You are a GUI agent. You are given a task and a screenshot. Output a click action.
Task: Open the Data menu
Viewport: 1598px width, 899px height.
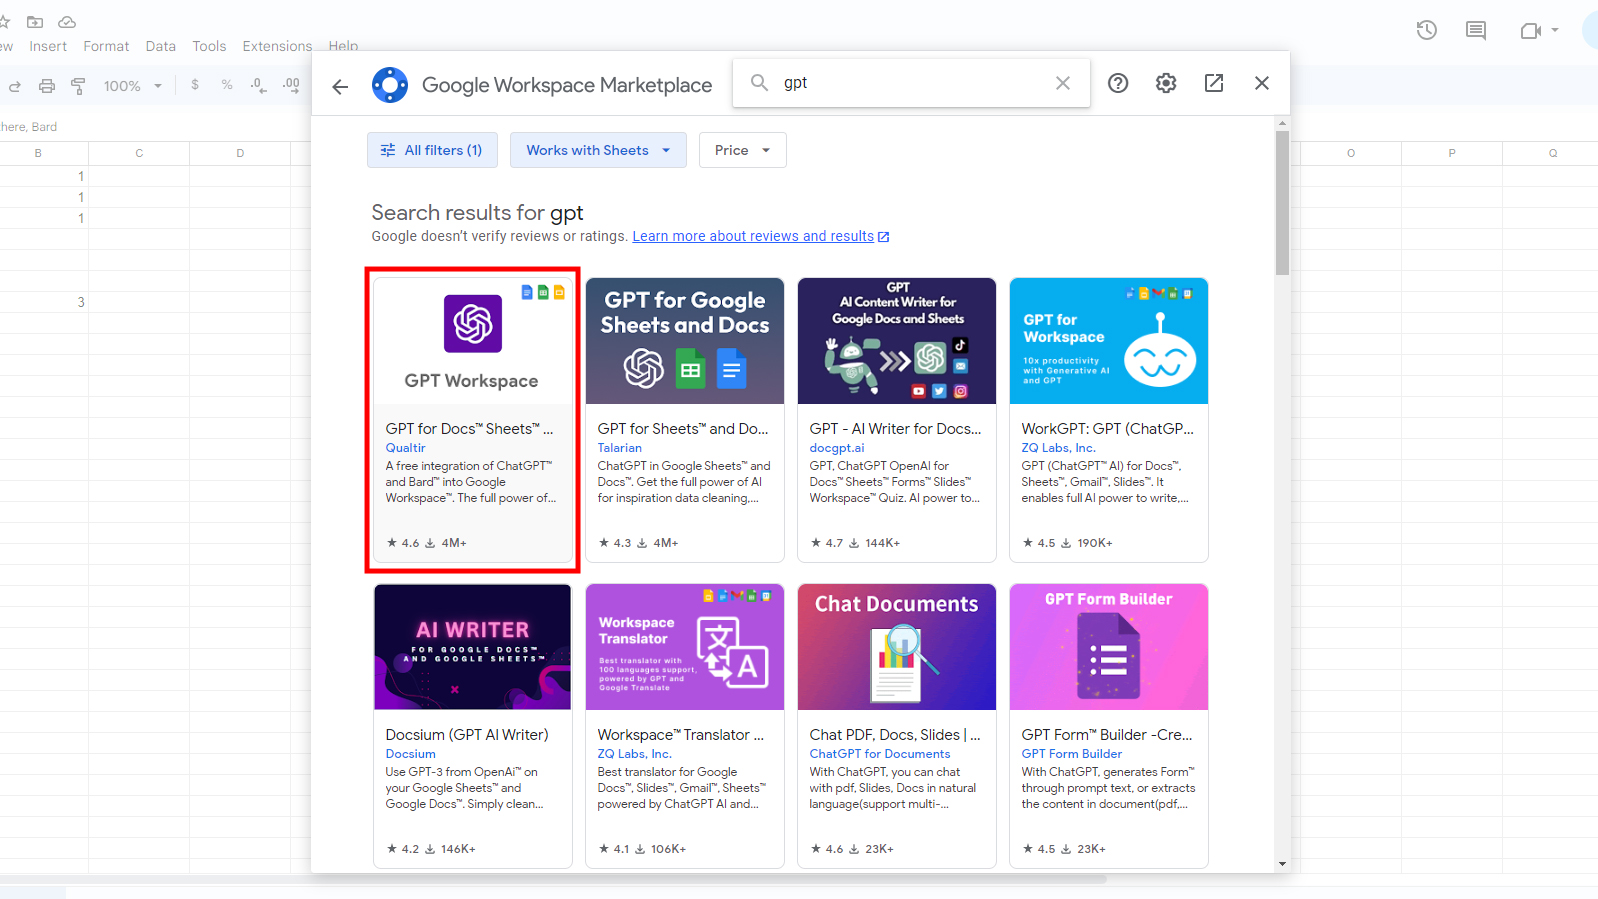click(160, 46)
